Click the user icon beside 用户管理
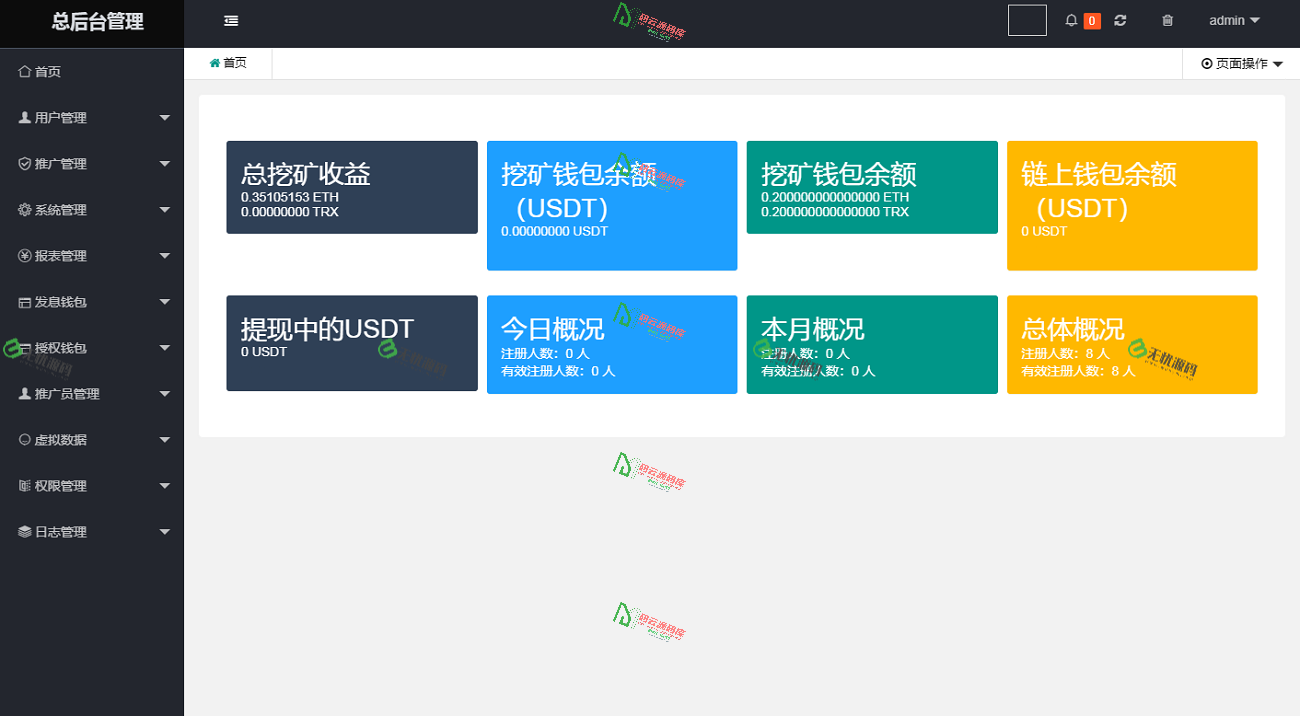 tap(24, 117)
